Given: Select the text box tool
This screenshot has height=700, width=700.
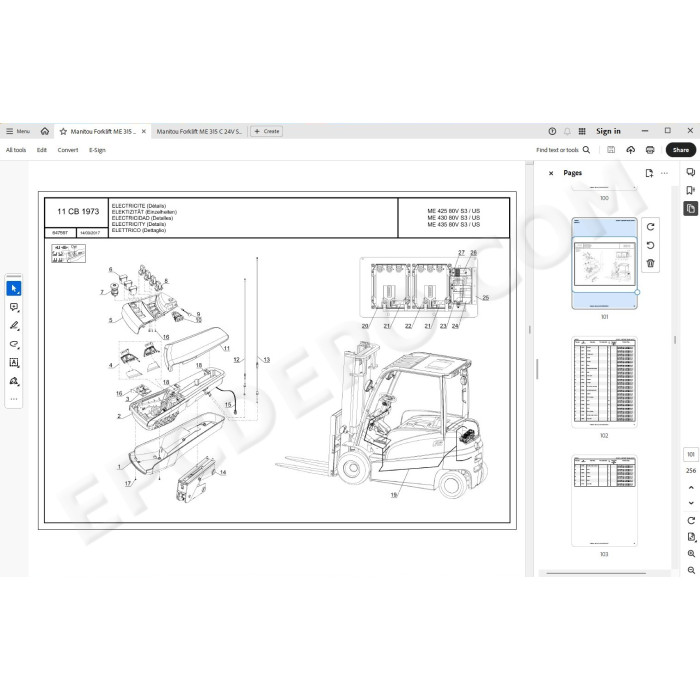Looking at the screenshot, I should (14, 362).
